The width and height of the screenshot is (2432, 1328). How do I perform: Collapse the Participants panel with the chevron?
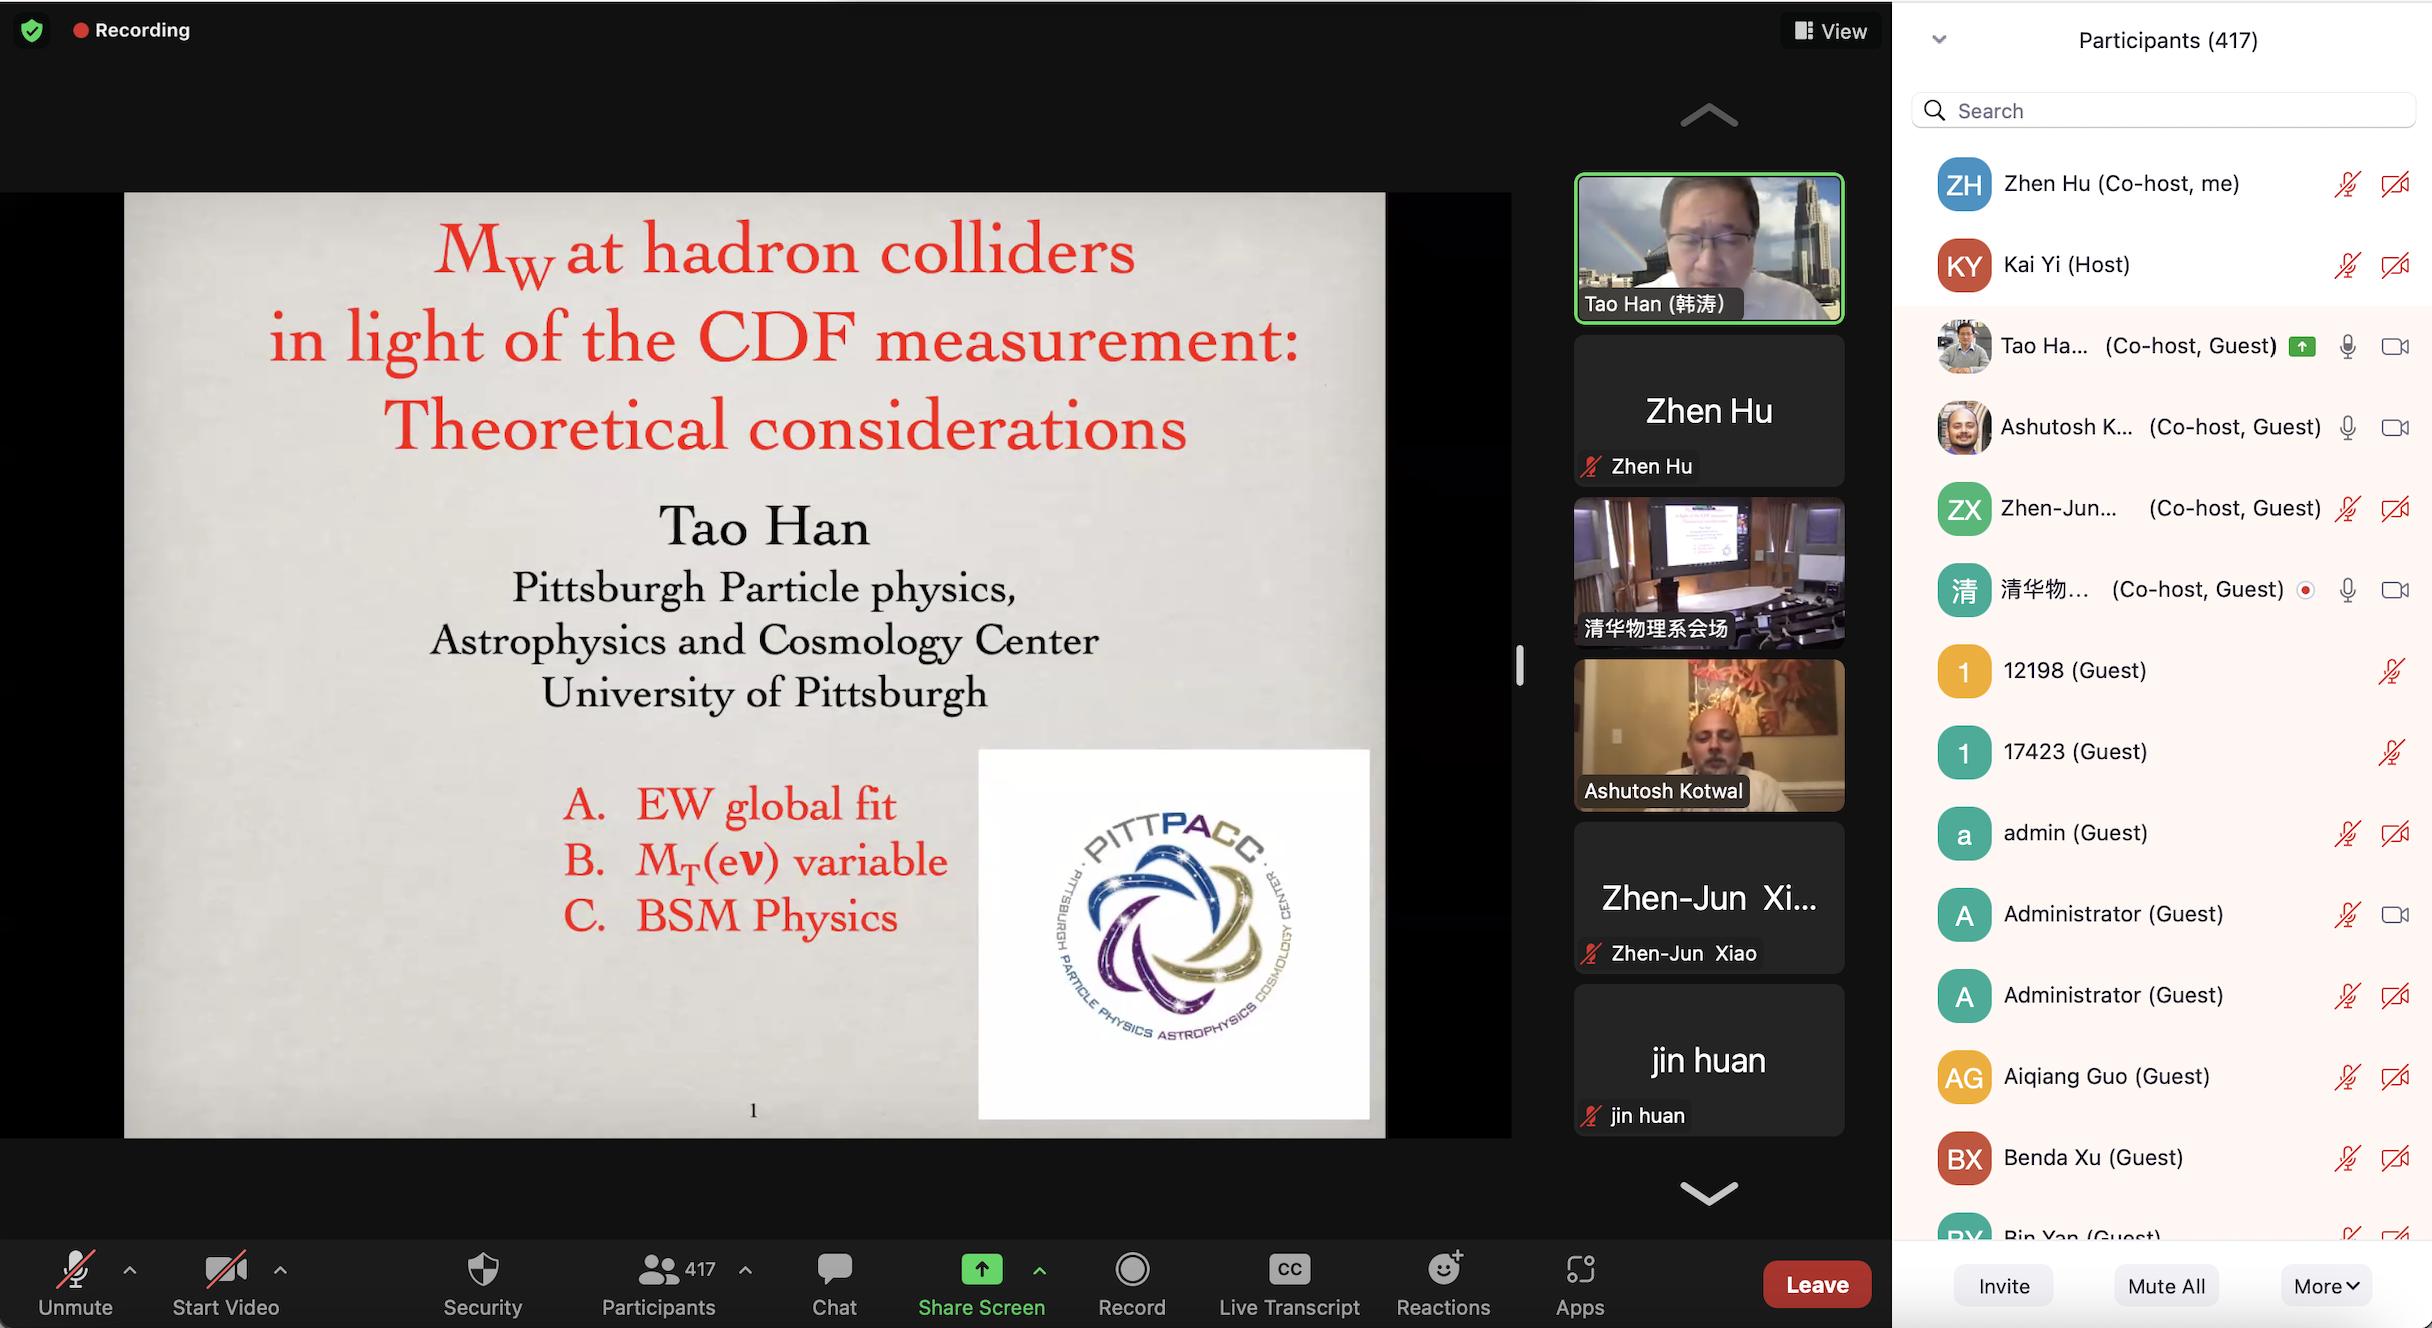pyautogui.click(x=1939, y=40)
